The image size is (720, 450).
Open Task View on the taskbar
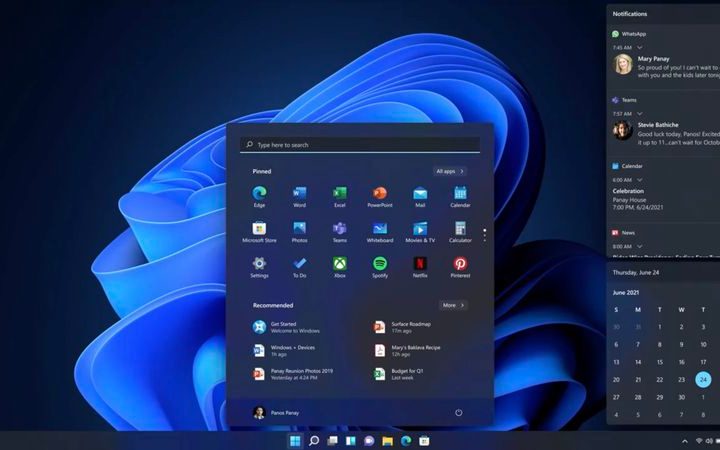(x=332, y=441)
